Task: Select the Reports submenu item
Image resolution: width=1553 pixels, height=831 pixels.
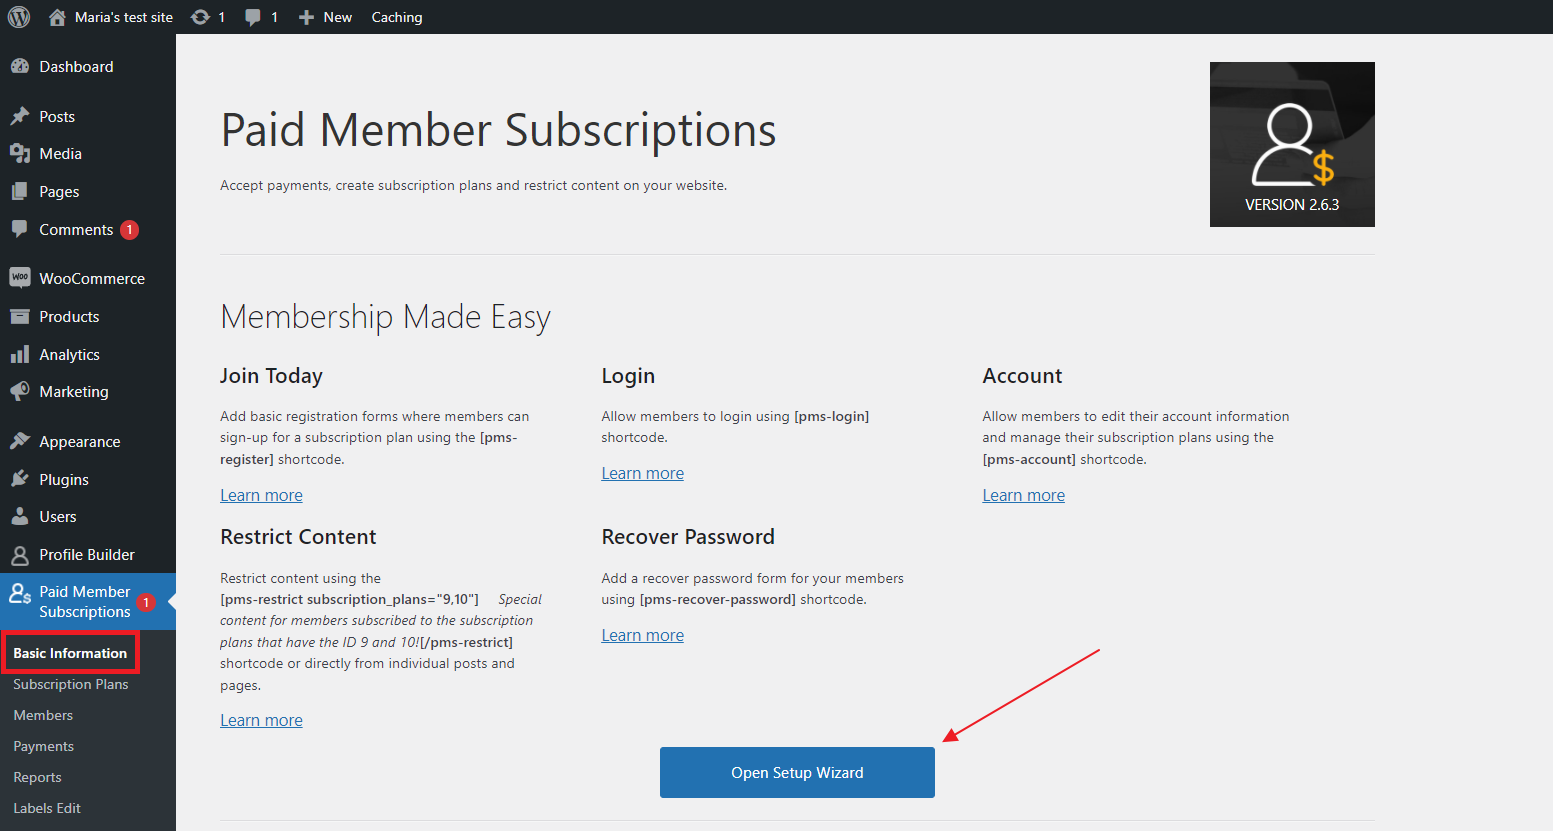Action: coord(37,777)
